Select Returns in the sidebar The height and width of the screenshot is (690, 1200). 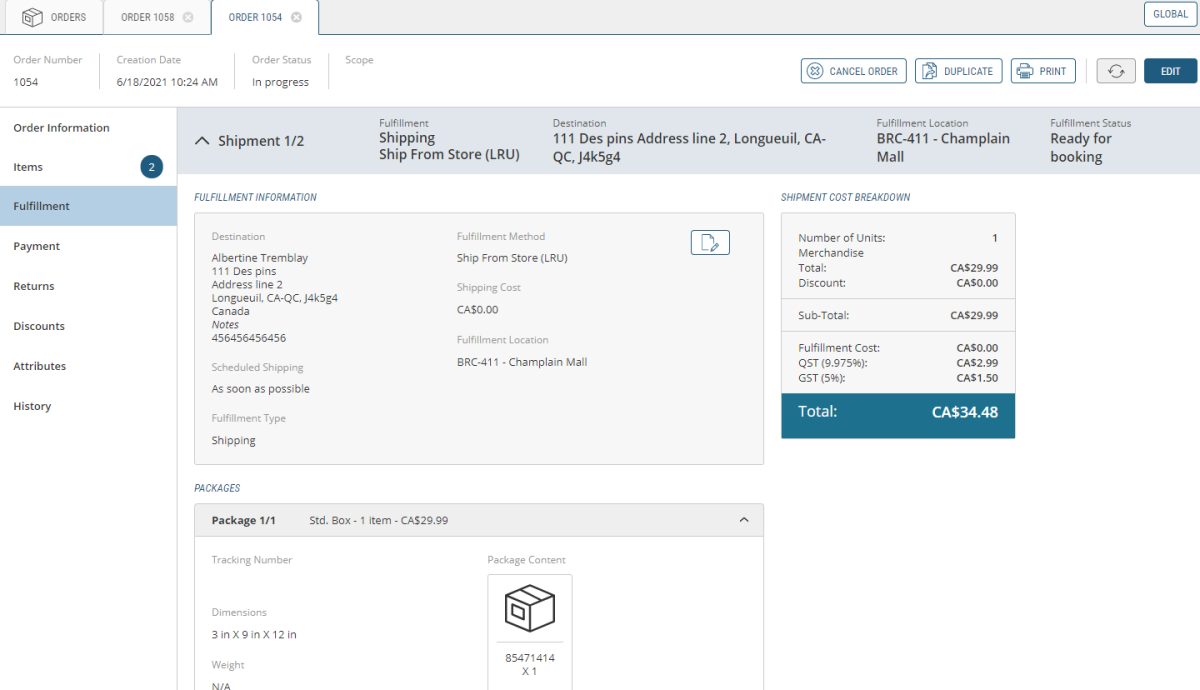coord(34,286)
